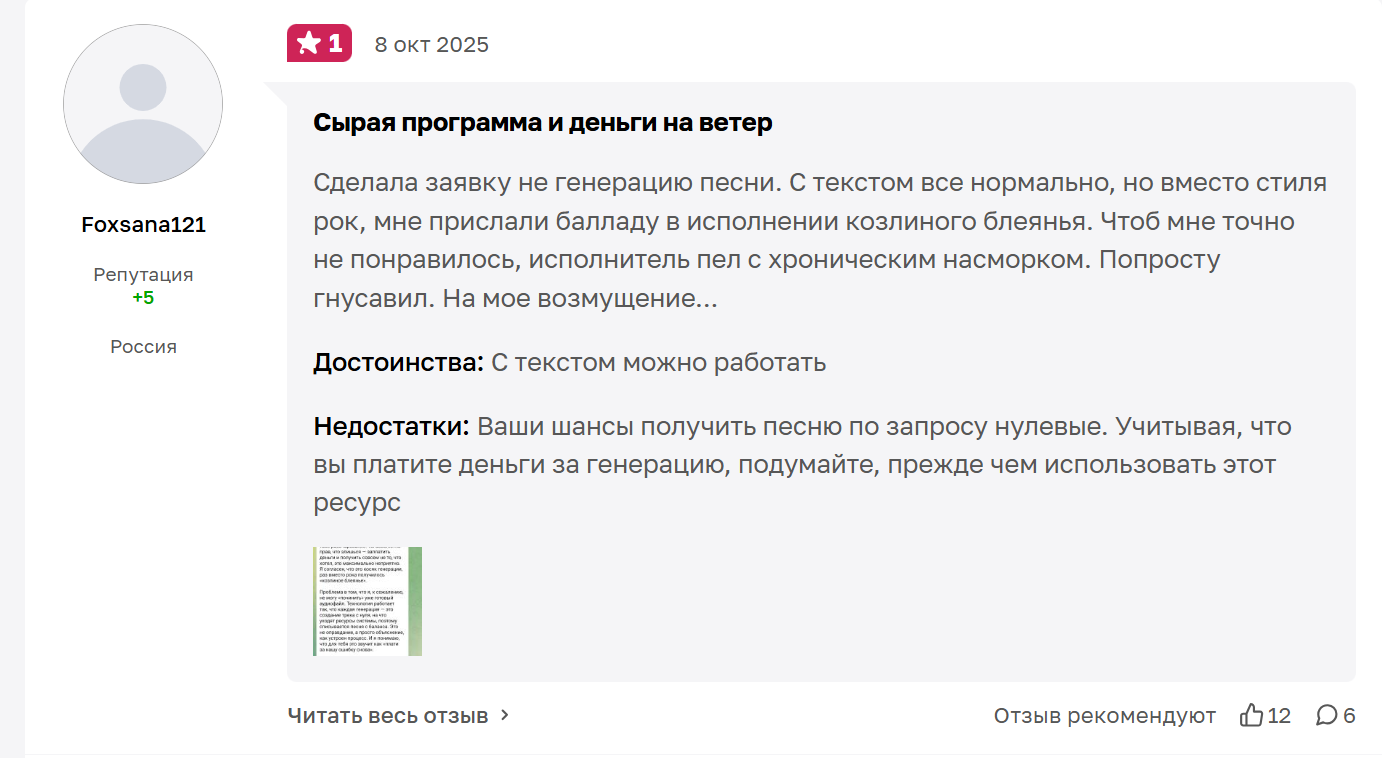Click 'Россия' under the reviewer info
The image size is (1382, 758).
143,346
